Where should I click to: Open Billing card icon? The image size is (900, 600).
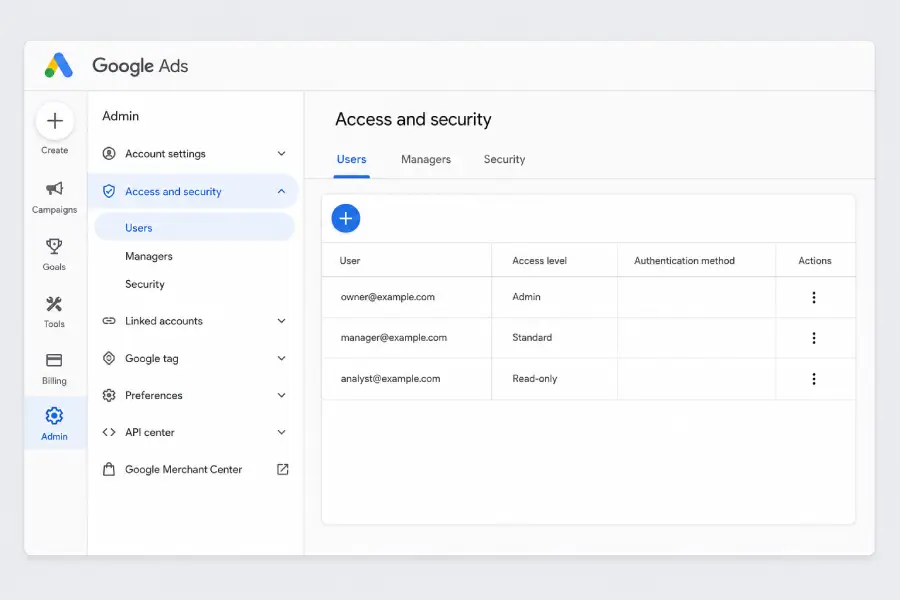[x=54, y=360]
